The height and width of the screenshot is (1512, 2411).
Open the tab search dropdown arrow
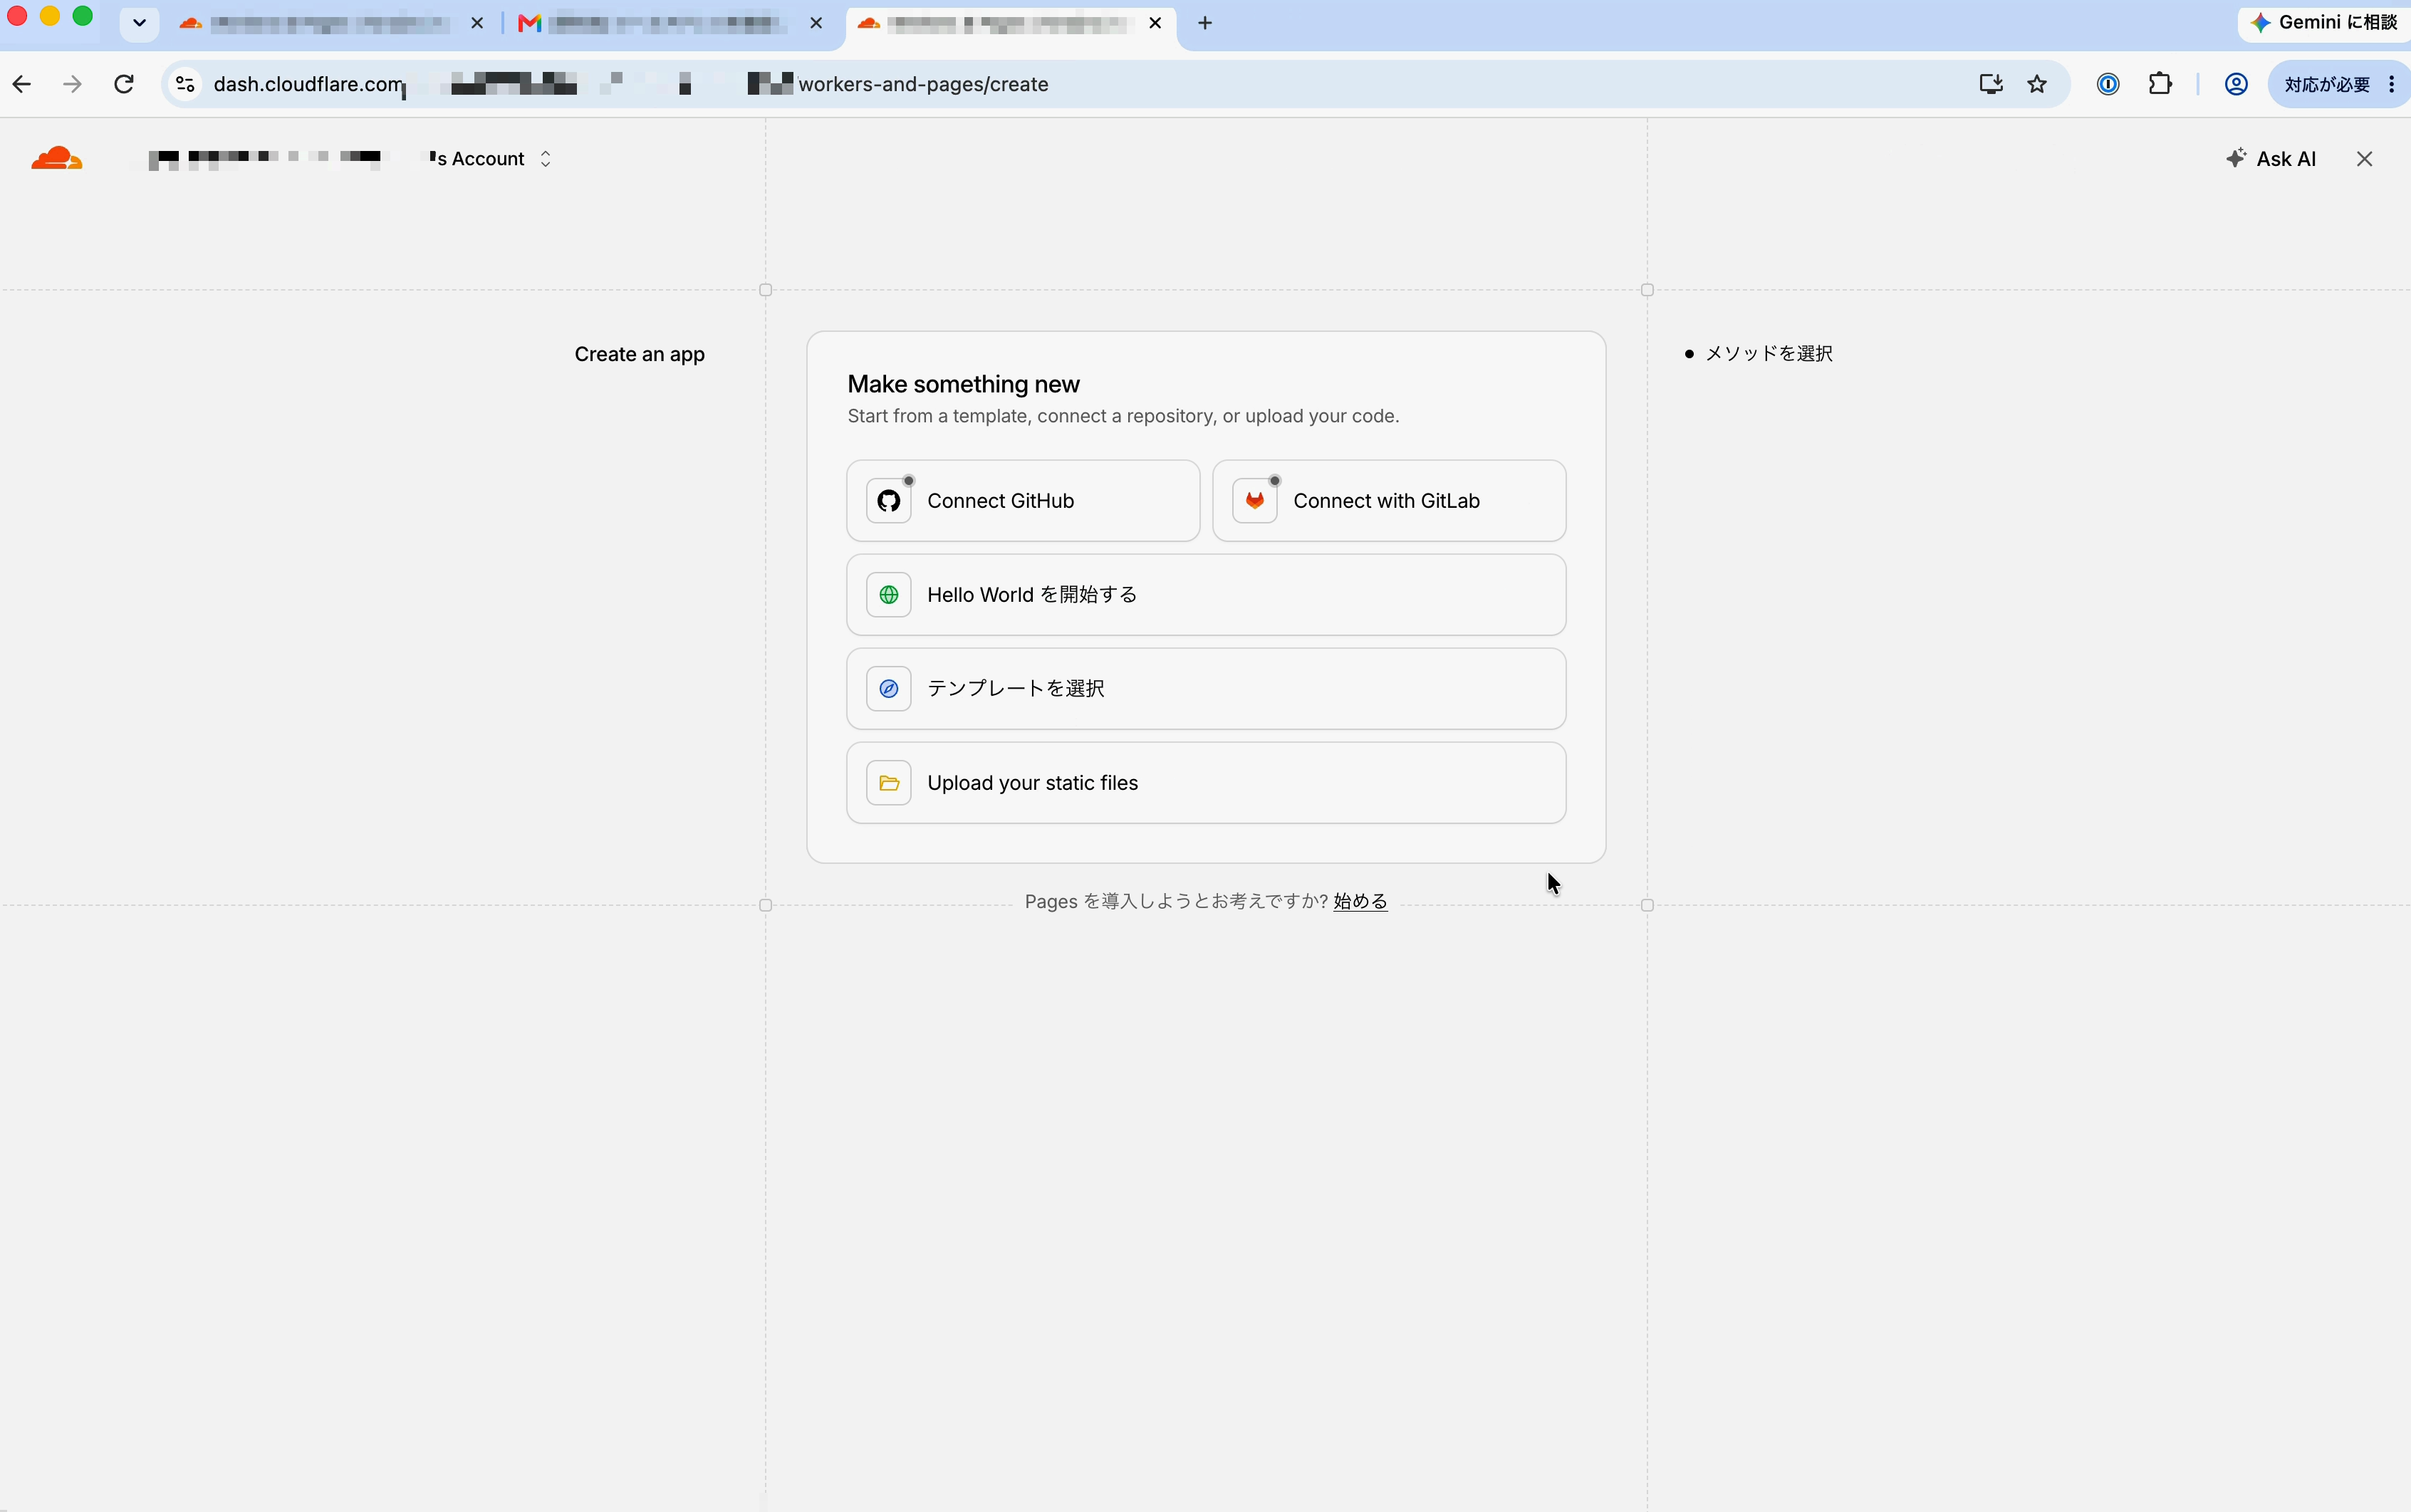[x=139, y=23]
